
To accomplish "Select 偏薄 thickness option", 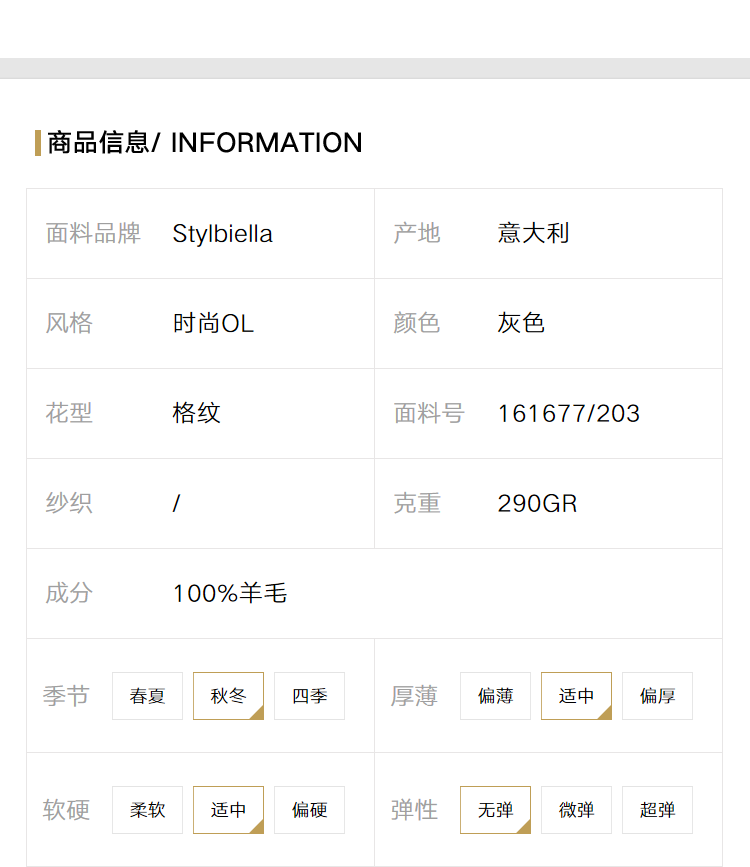I will pyautogui.click(x=495, y=696).
